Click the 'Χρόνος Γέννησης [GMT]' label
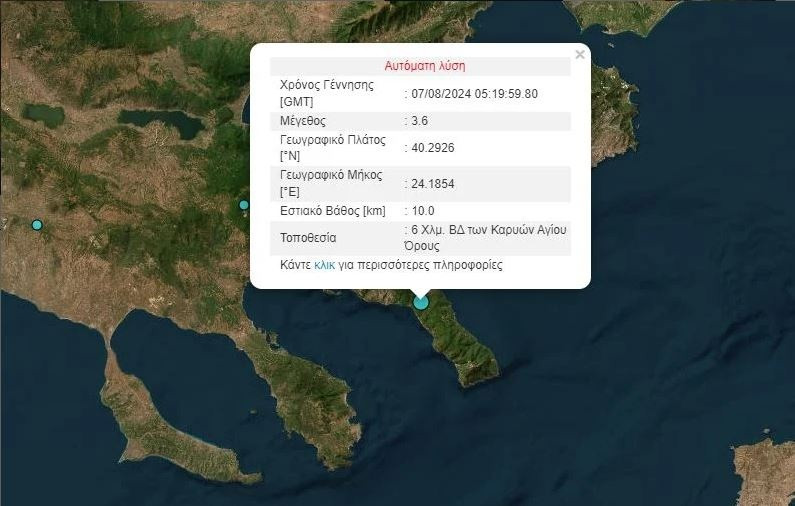This screenshot has height=506, width=795. 326,93
